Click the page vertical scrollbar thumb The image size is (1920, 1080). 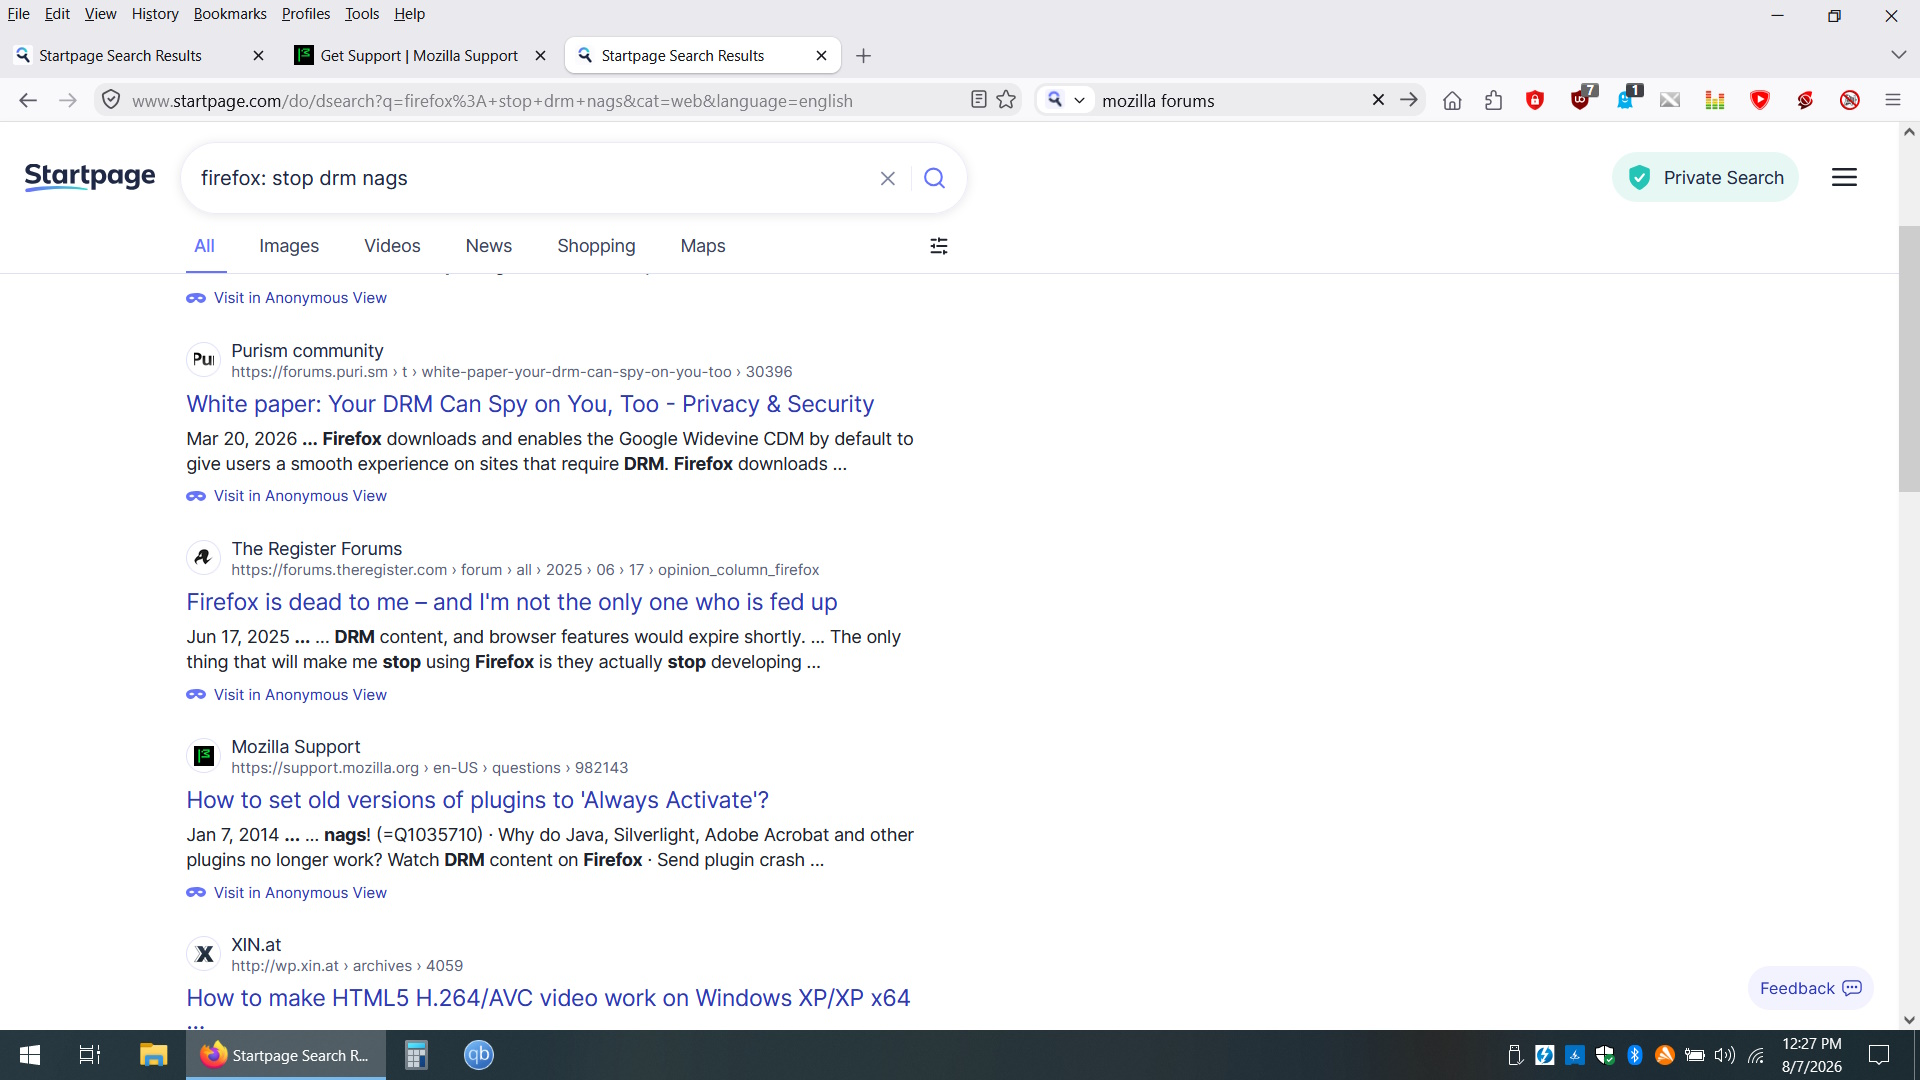click(x=1909, y=359)
